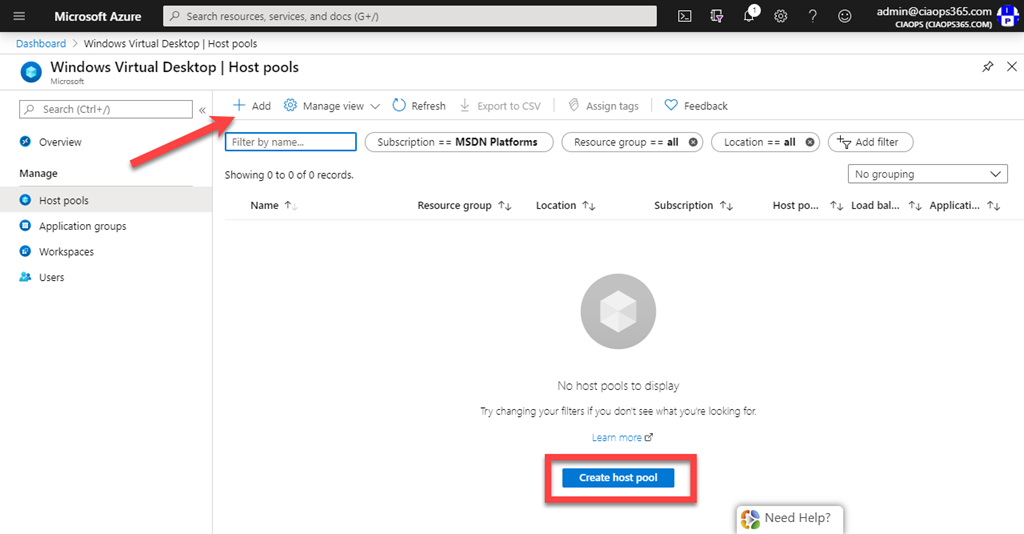Image resolution: width=1024 pixels, height=534 pixels.
Task: Select Application groups in the sidebar
Action: [x=82, y=226]
